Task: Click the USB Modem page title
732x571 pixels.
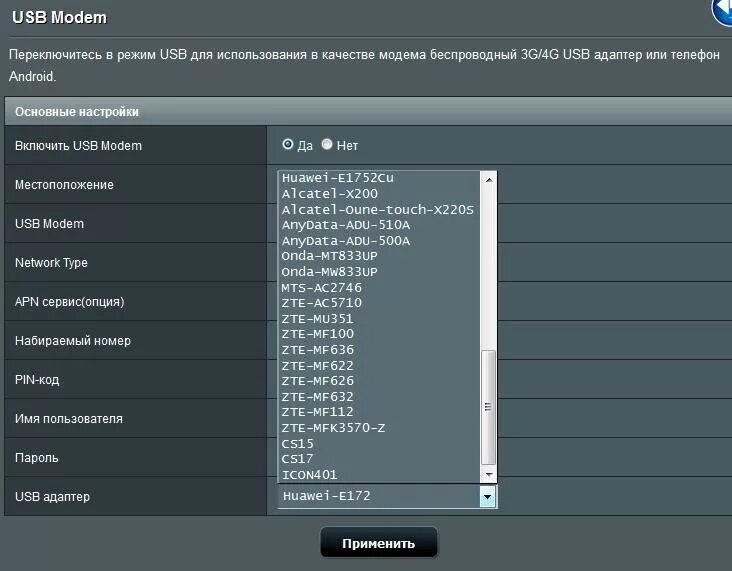Action: pyautogui.click(x=59, y=17)
